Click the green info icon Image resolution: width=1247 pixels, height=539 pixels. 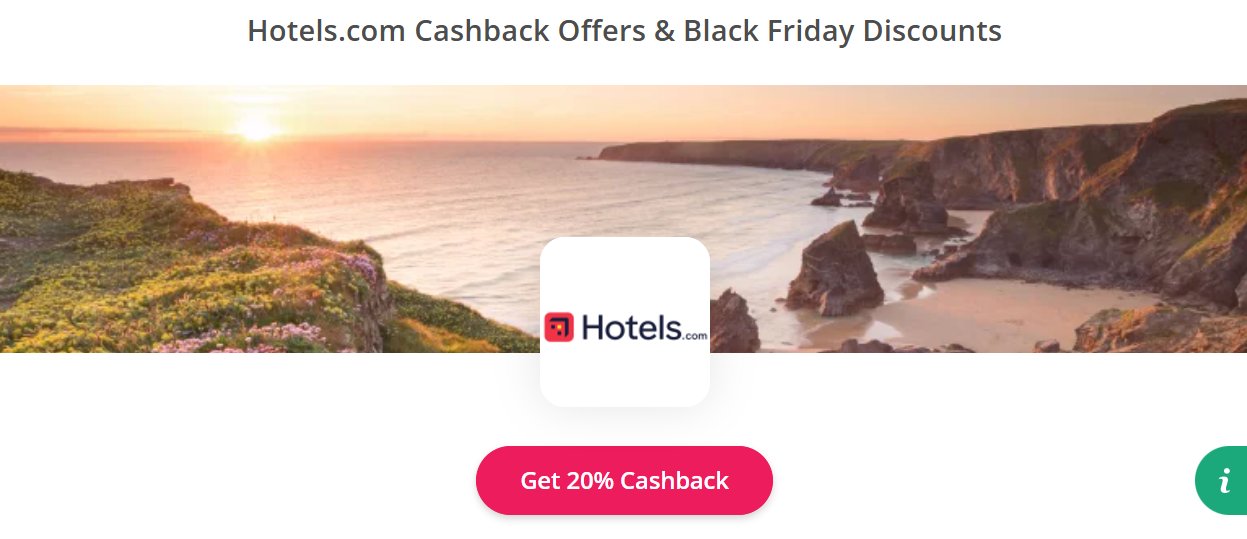[x=1224, y=481]
